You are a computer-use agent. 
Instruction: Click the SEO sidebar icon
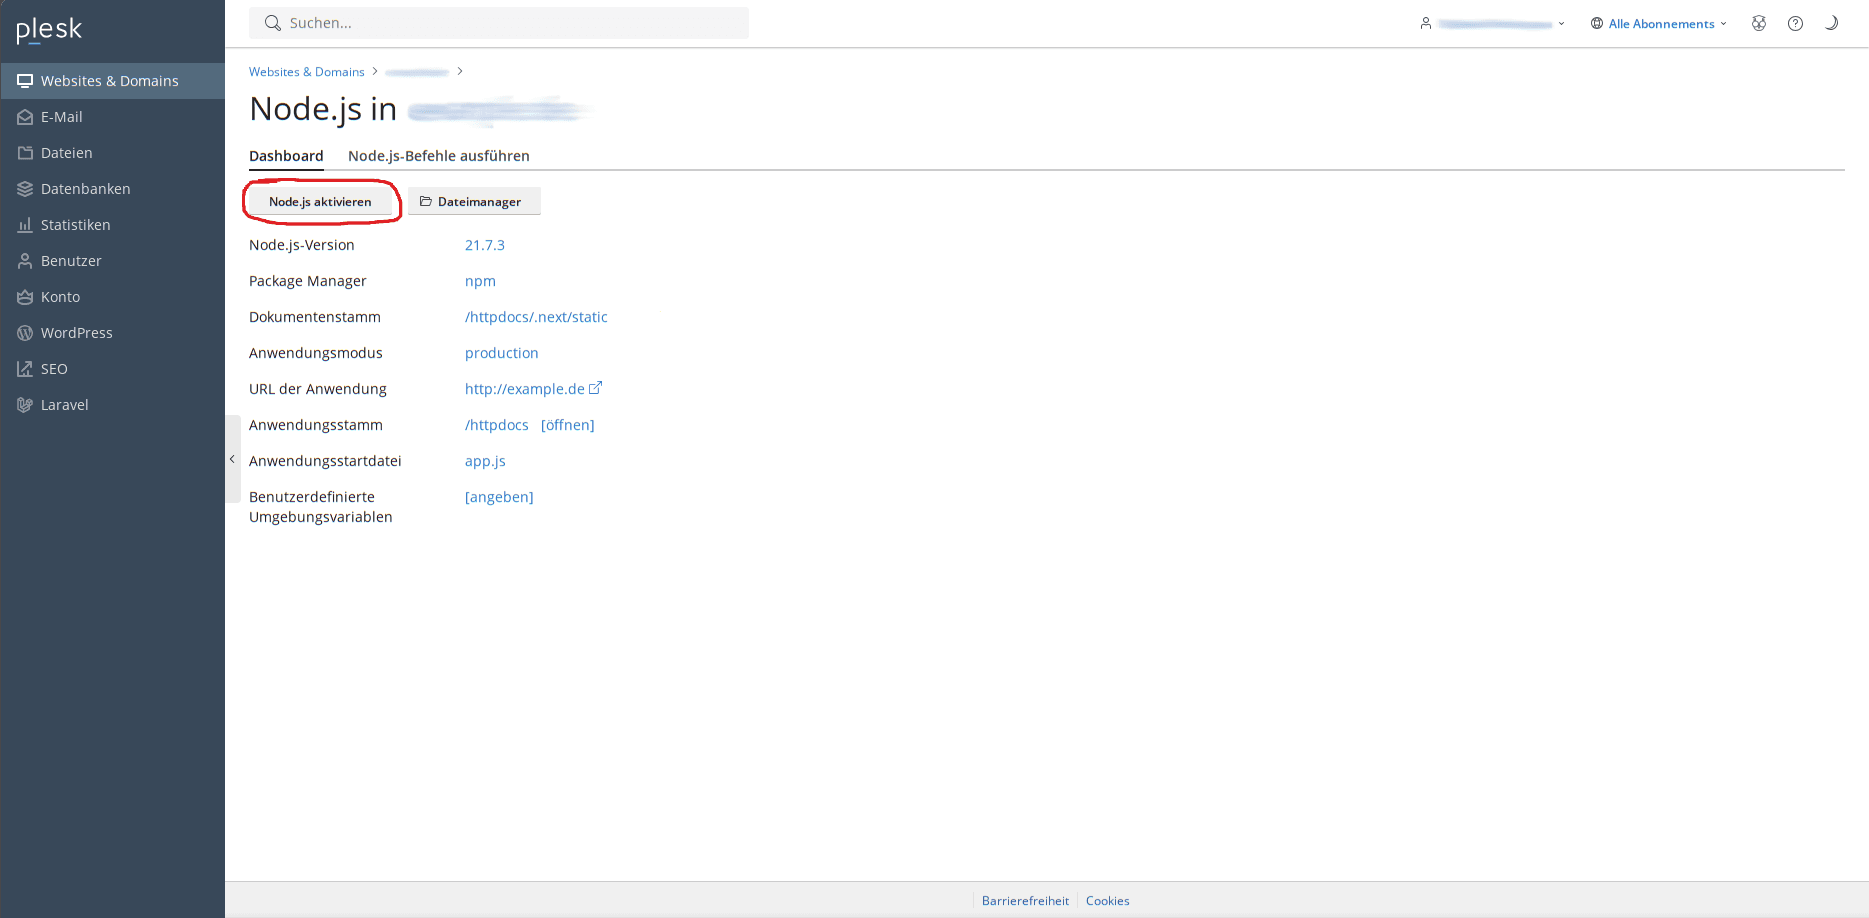pyautogui.click(x=25, y=369)
